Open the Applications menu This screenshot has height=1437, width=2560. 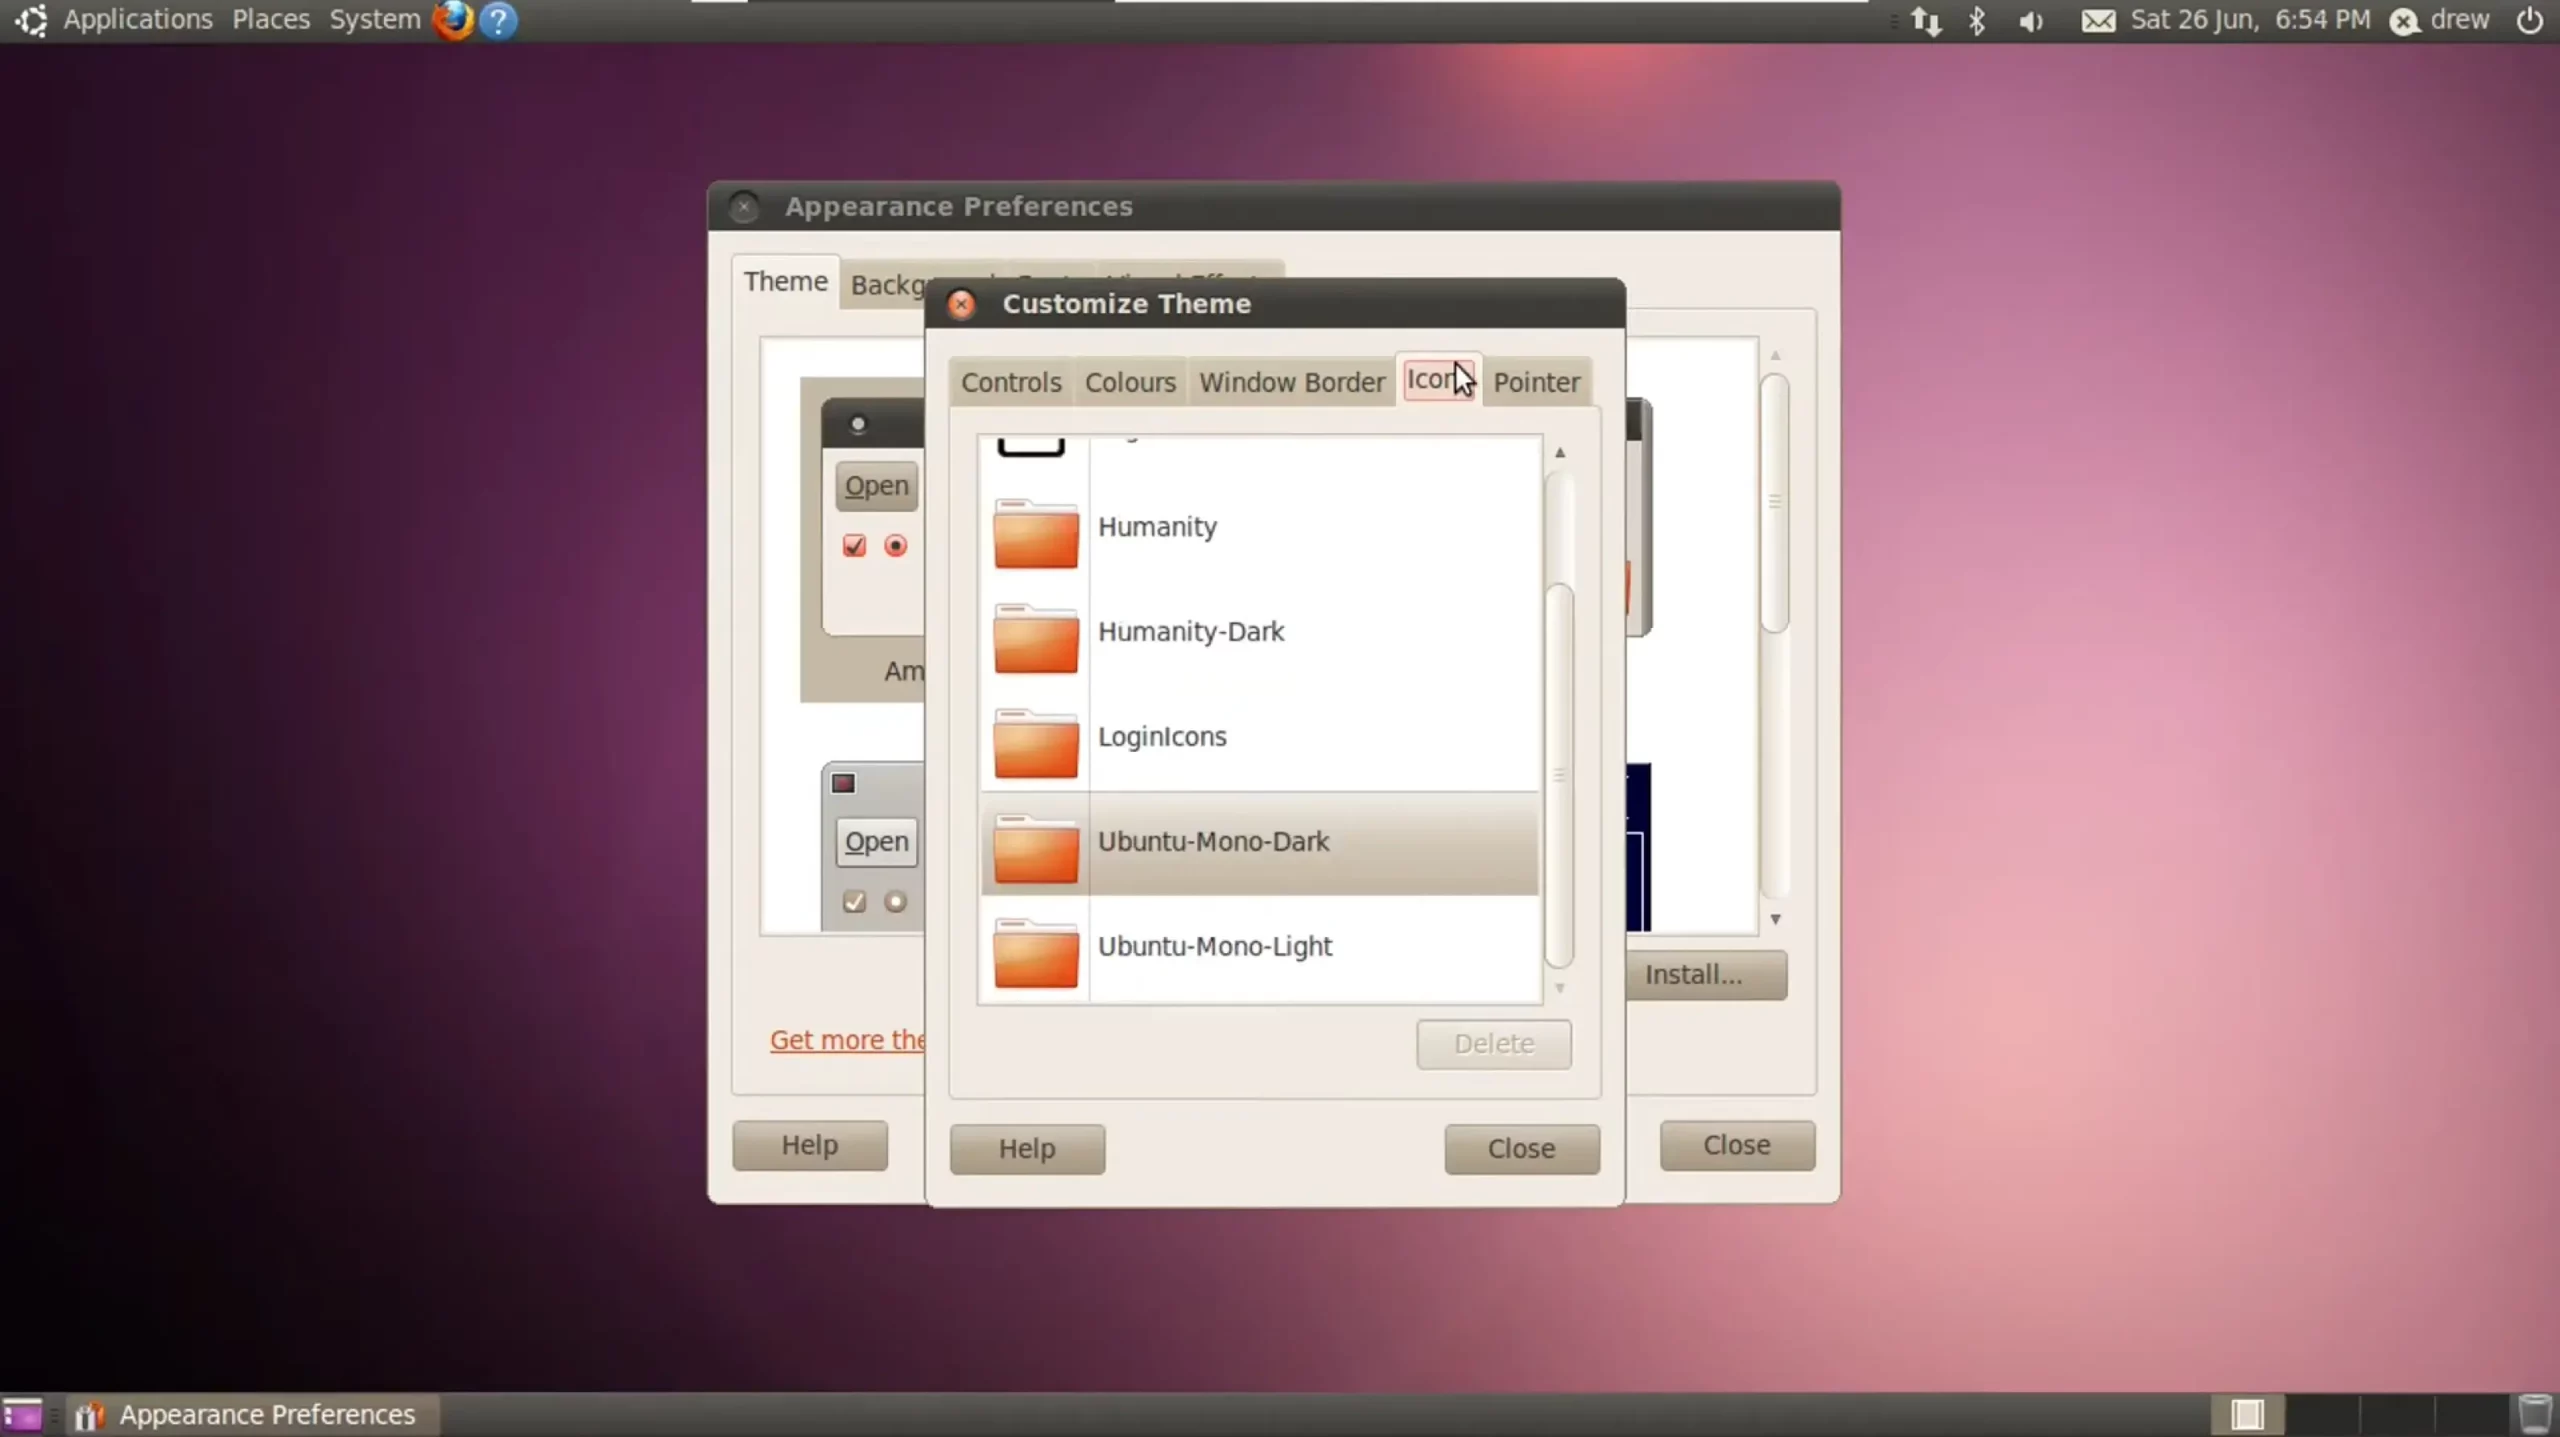pos(138,19)
